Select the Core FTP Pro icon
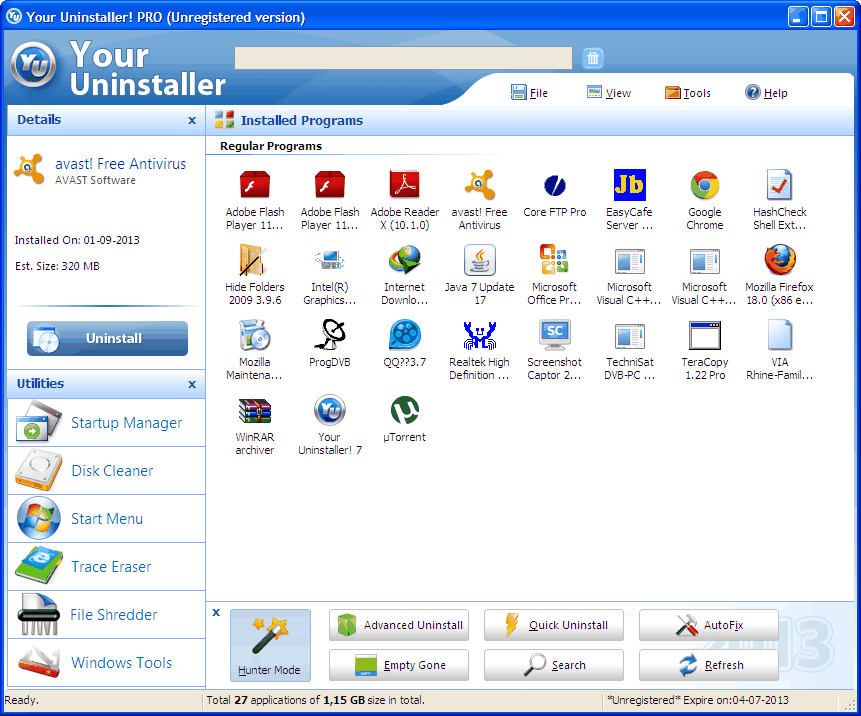This screenshot has height=716, width=861. click(555, 185)
